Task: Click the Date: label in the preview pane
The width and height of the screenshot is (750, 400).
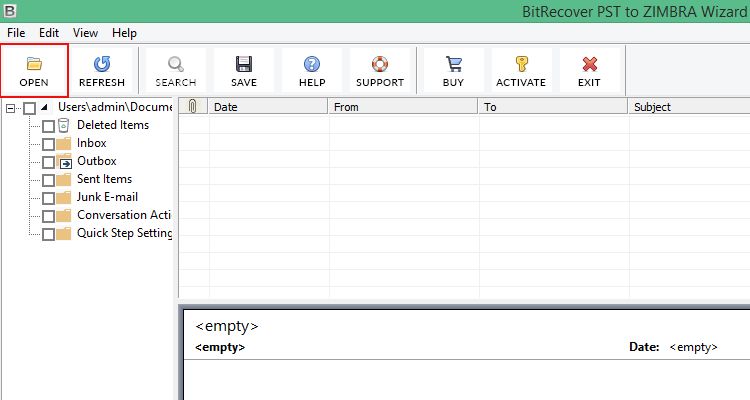Action: click(644, 347)
